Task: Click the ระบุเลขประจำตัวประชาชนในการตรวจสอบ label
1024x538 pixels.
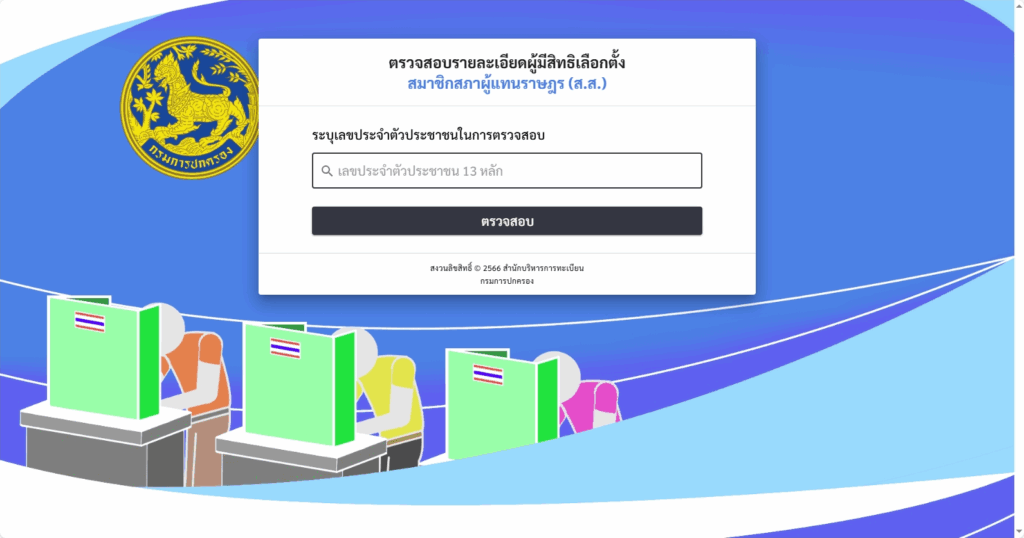Action: (428, 135)
